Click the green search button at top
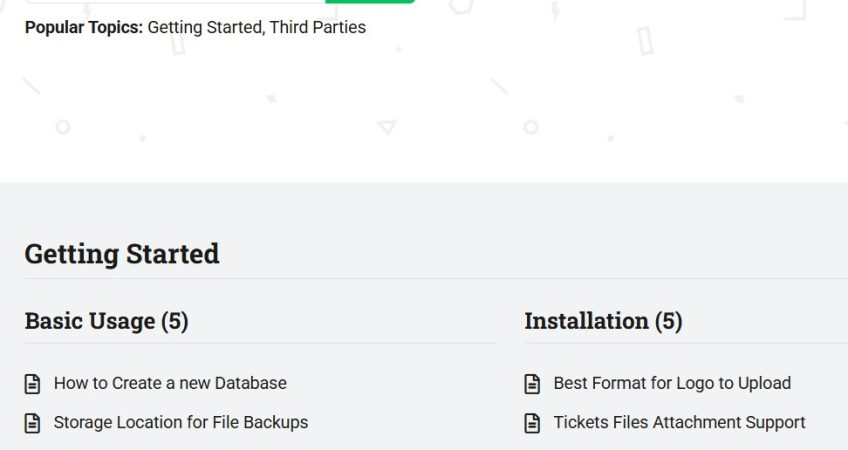 pyautogui.click(x=370, y=2)
